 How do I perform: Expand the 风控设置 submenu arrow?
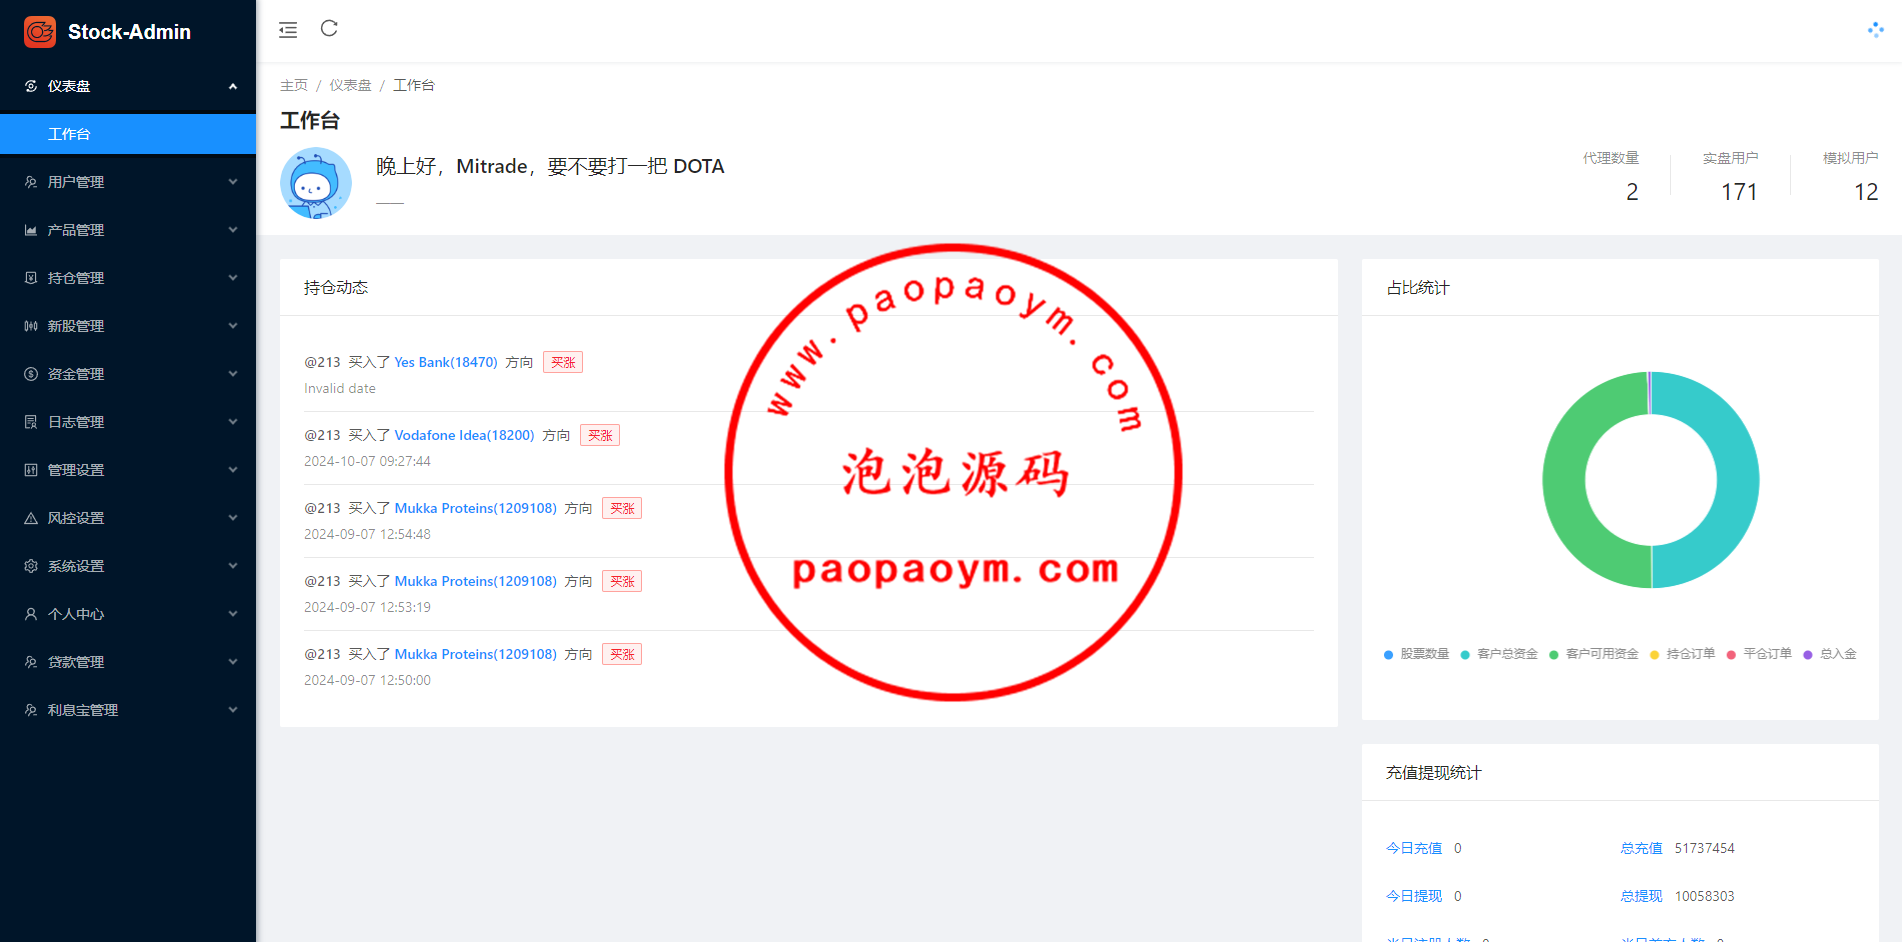pyautogui.click(x=233, y=518)
